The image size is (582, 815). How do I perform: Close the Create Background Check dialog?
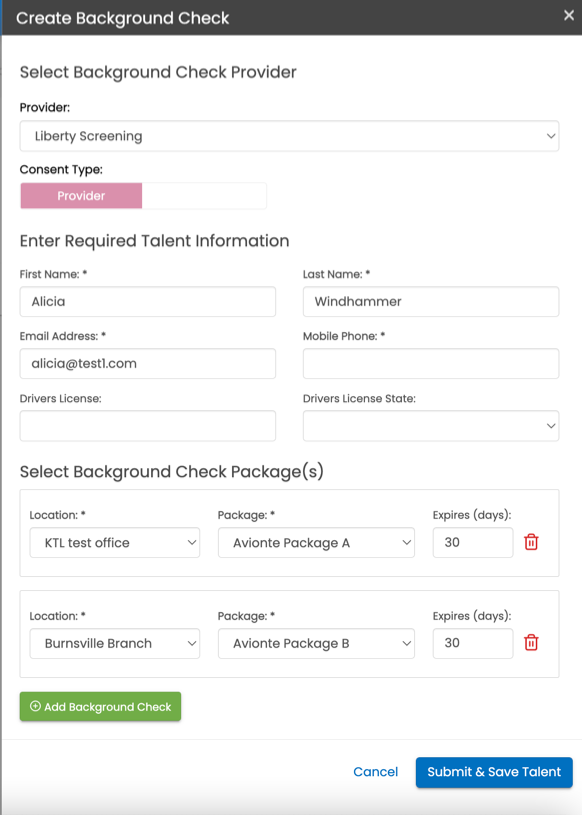[x=569, y=16]
